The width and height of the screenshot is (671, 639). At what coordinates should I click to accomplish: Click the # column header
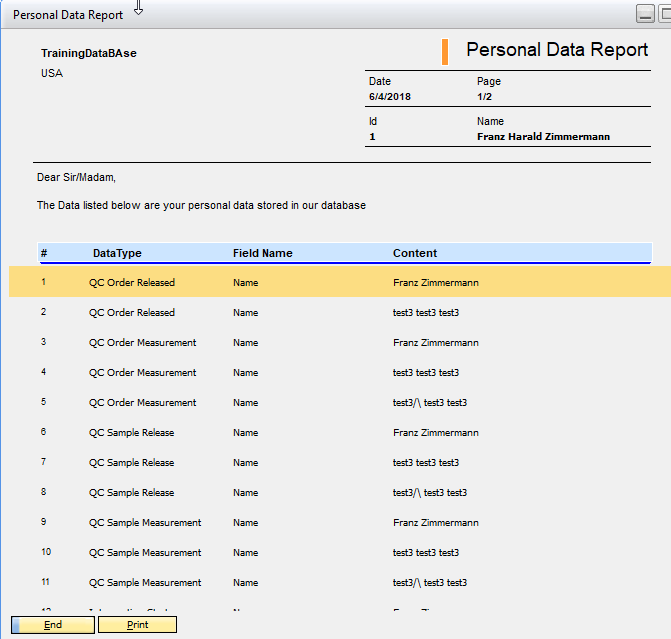pos(44,253)
